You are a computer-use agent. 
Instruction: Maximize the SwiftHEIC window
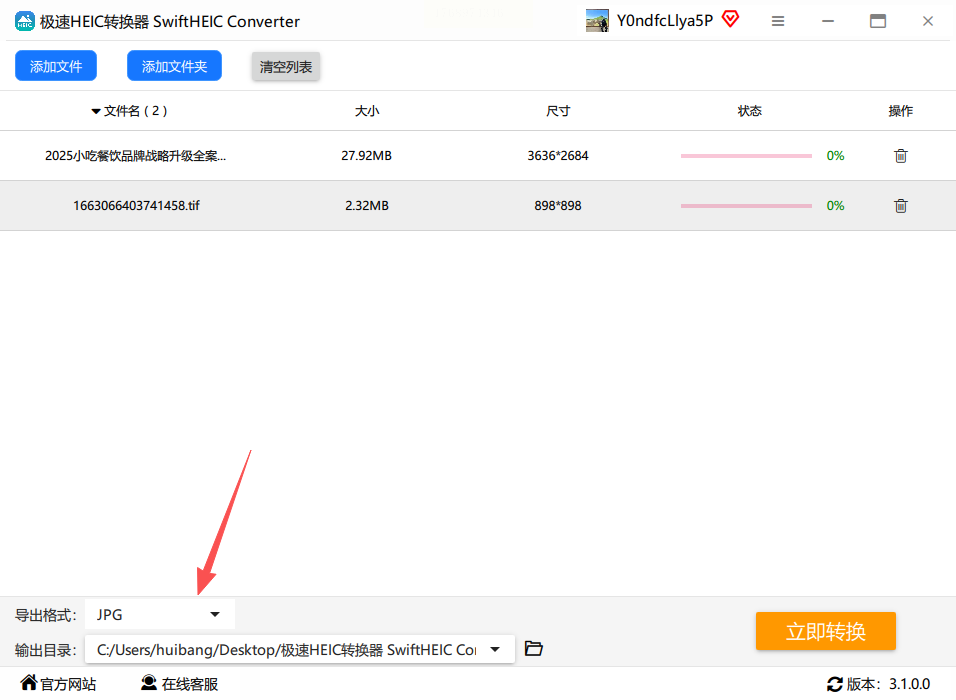(878, 21)
